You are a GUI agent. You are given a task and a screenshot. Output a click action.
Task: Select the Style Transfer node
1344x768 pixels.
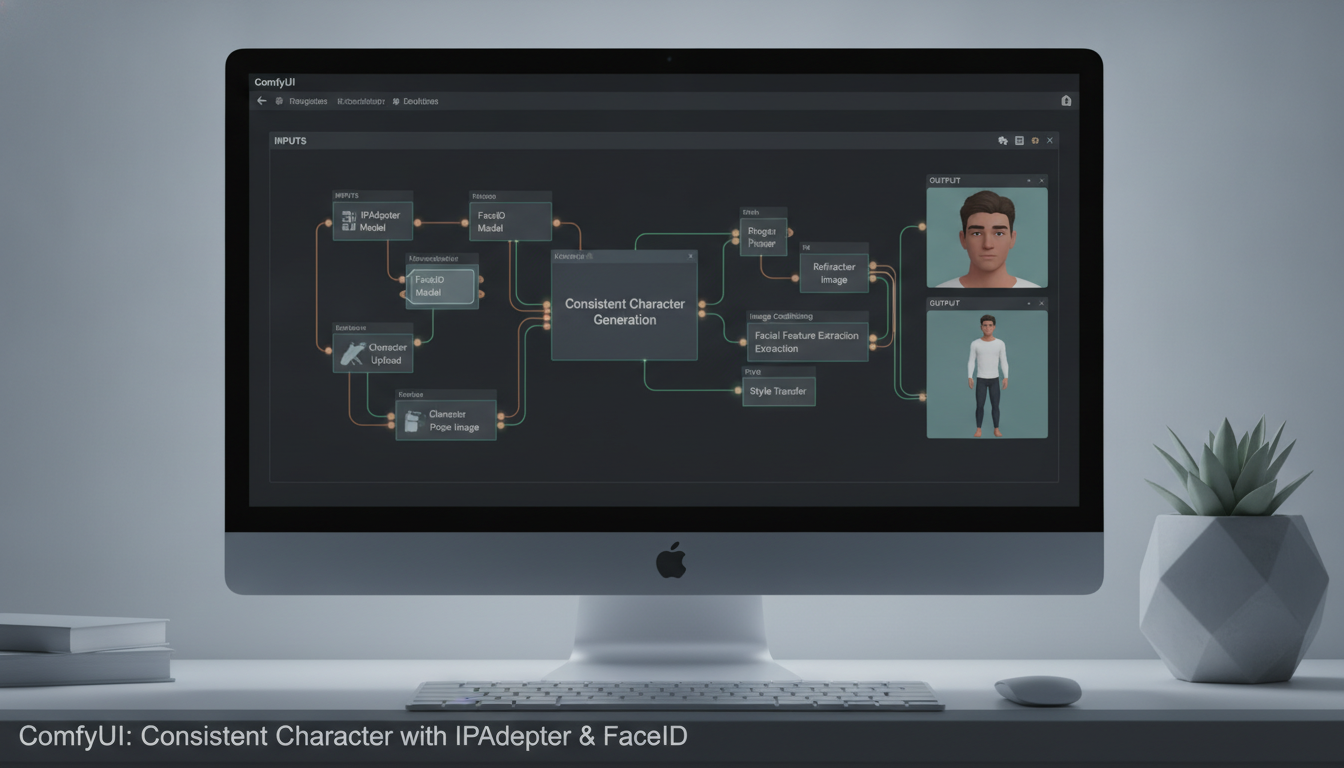click(778, 391)
